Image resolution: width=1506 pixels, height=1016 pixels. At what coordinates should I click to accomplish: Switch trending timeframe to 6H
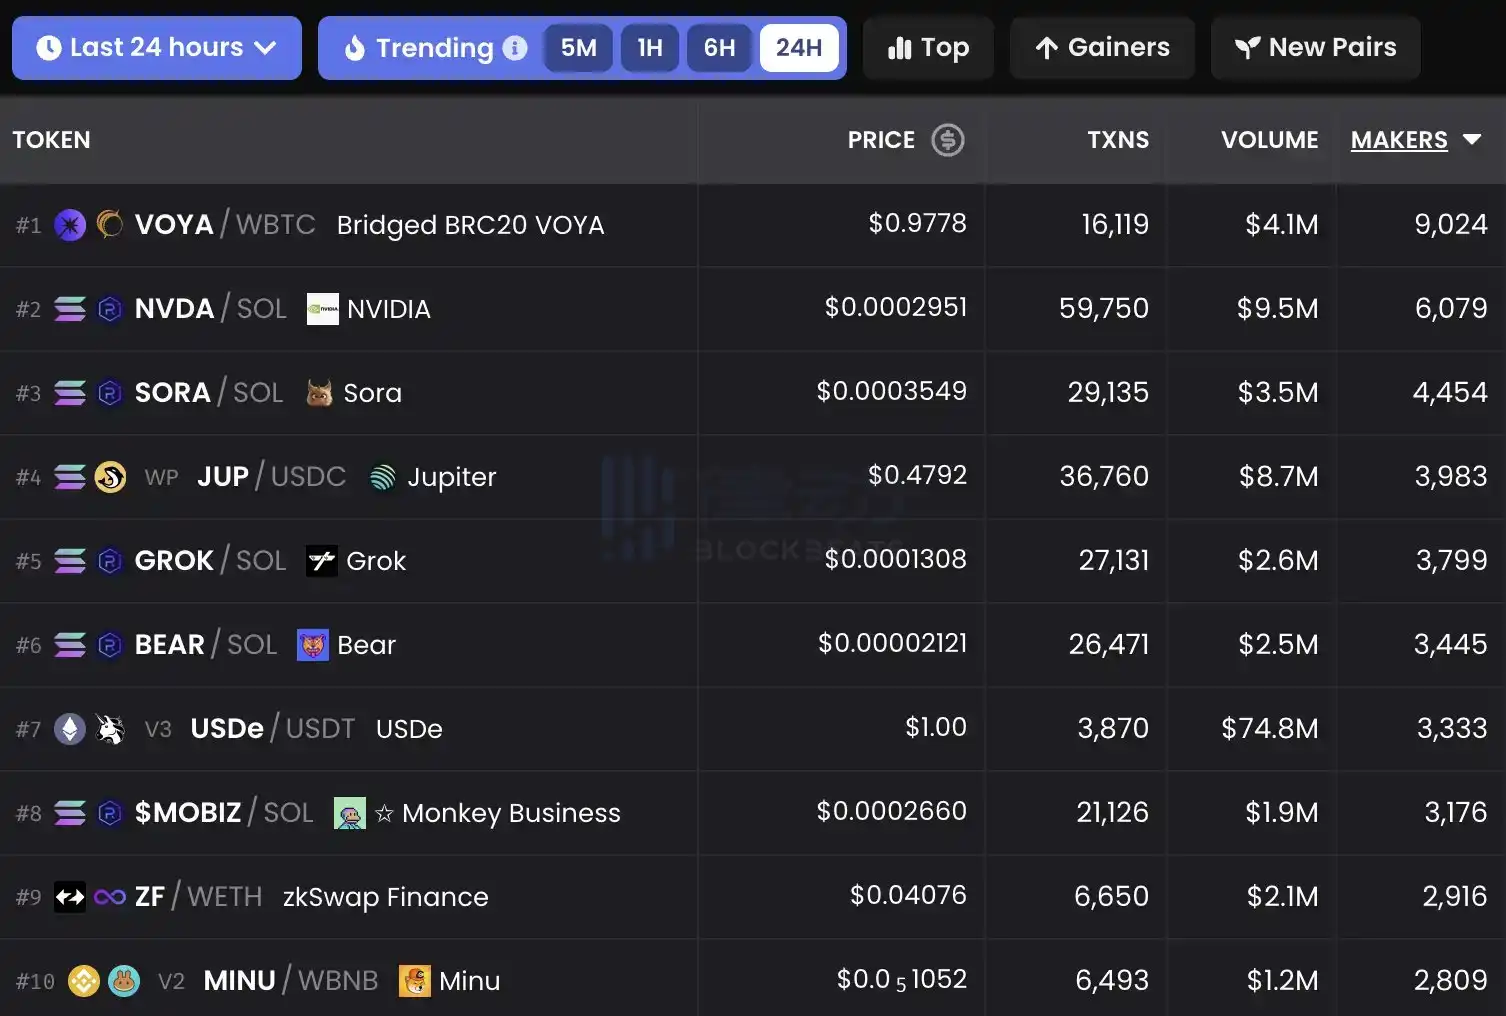click(719, 48)
